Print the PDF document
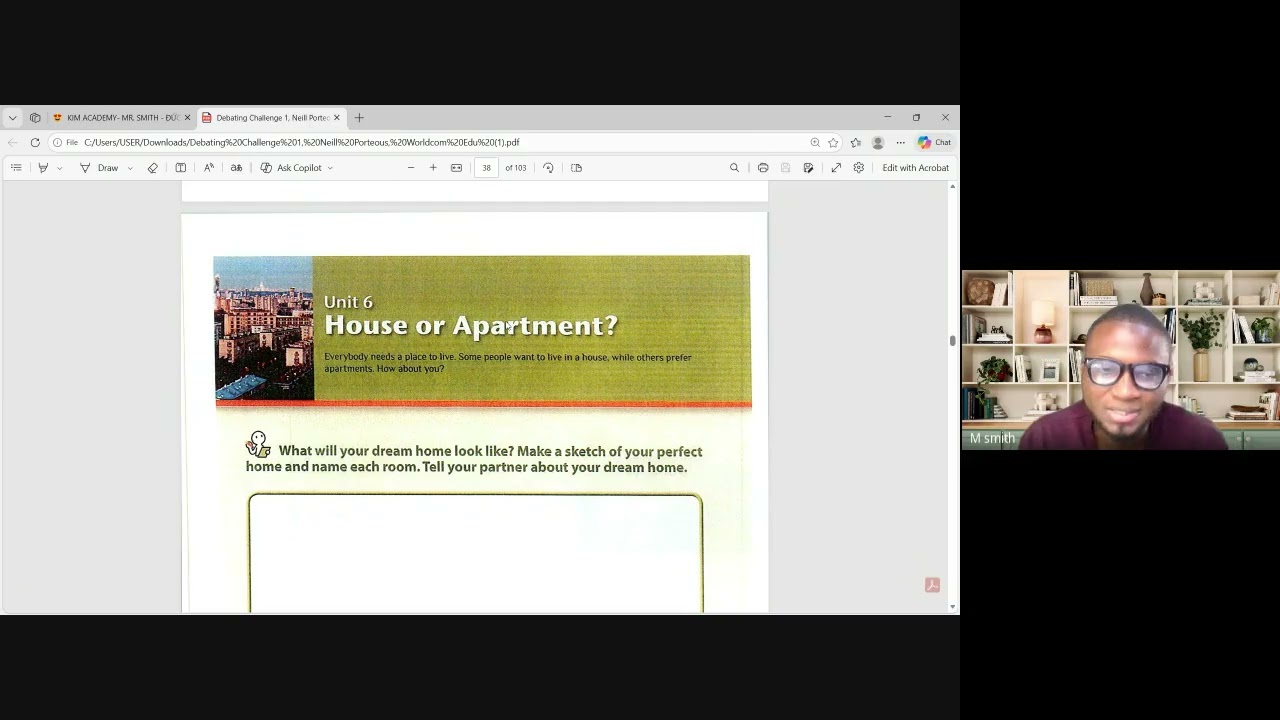 coord(763,168)
